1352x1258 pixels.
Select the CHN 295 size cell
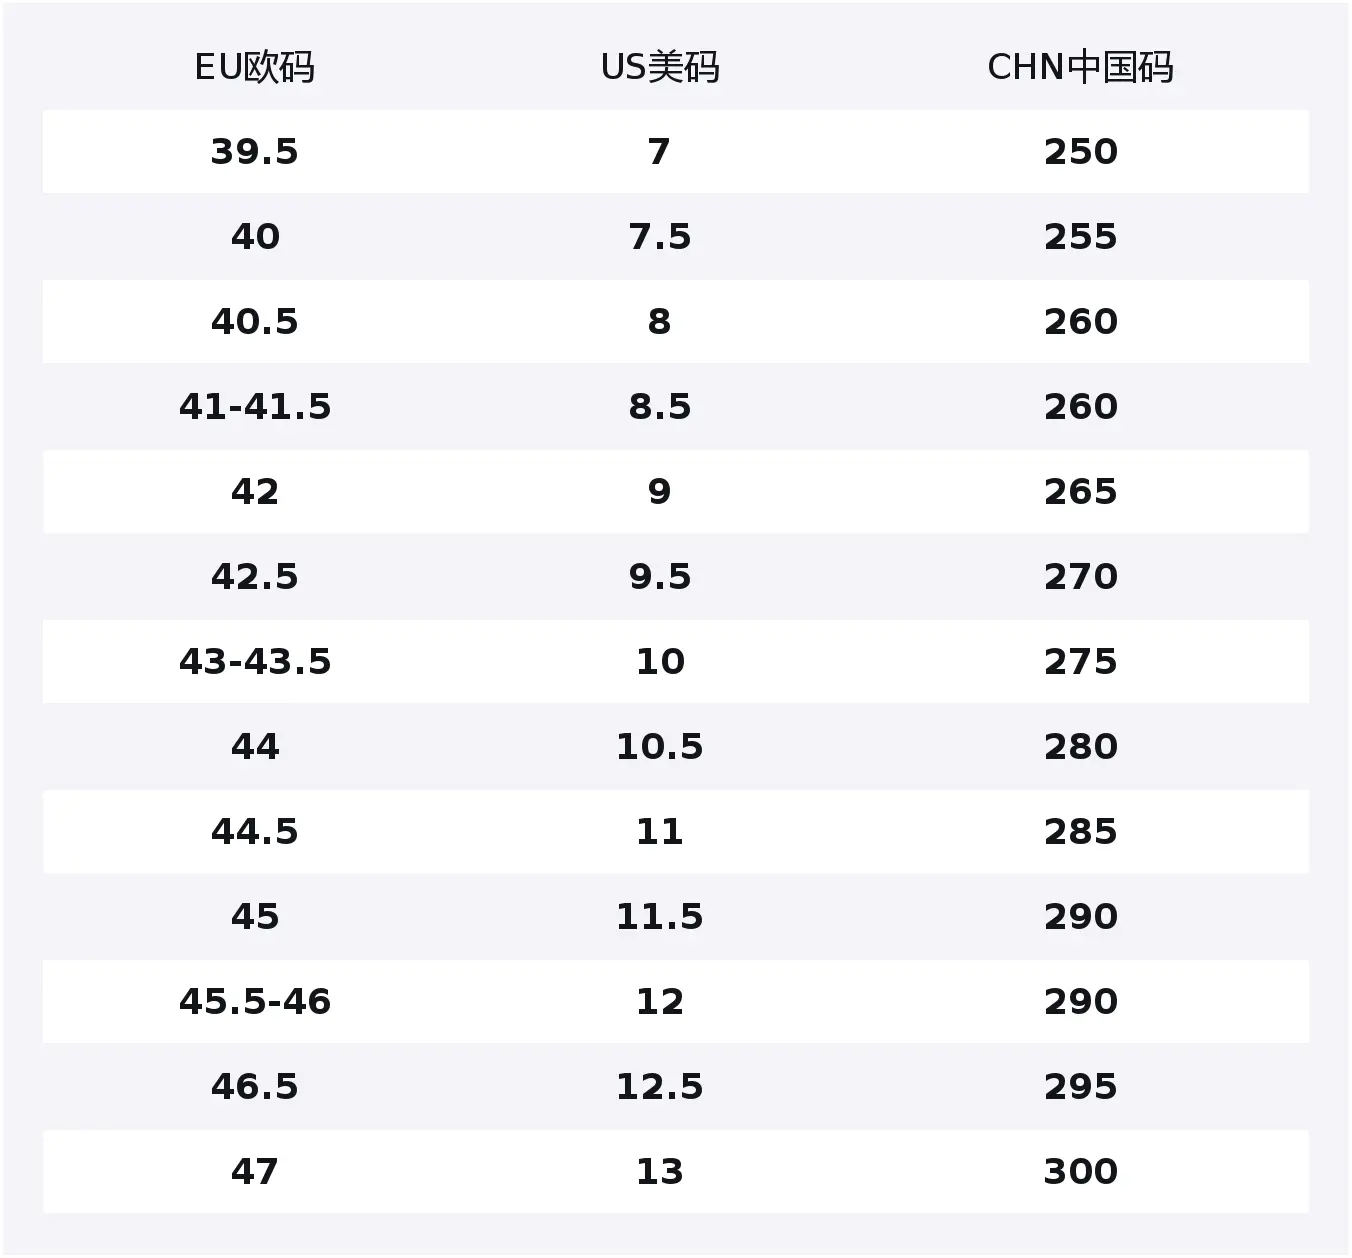coord(1081,1087)
